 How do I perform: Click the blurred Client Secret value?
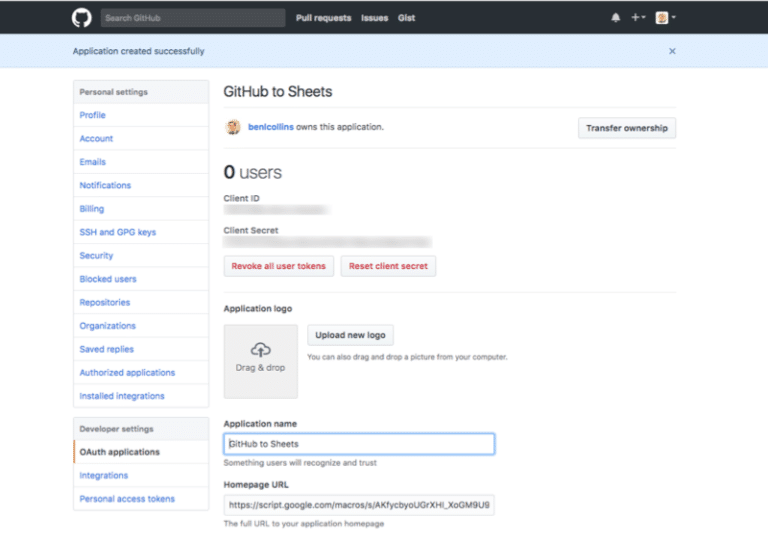coord(328,242)
